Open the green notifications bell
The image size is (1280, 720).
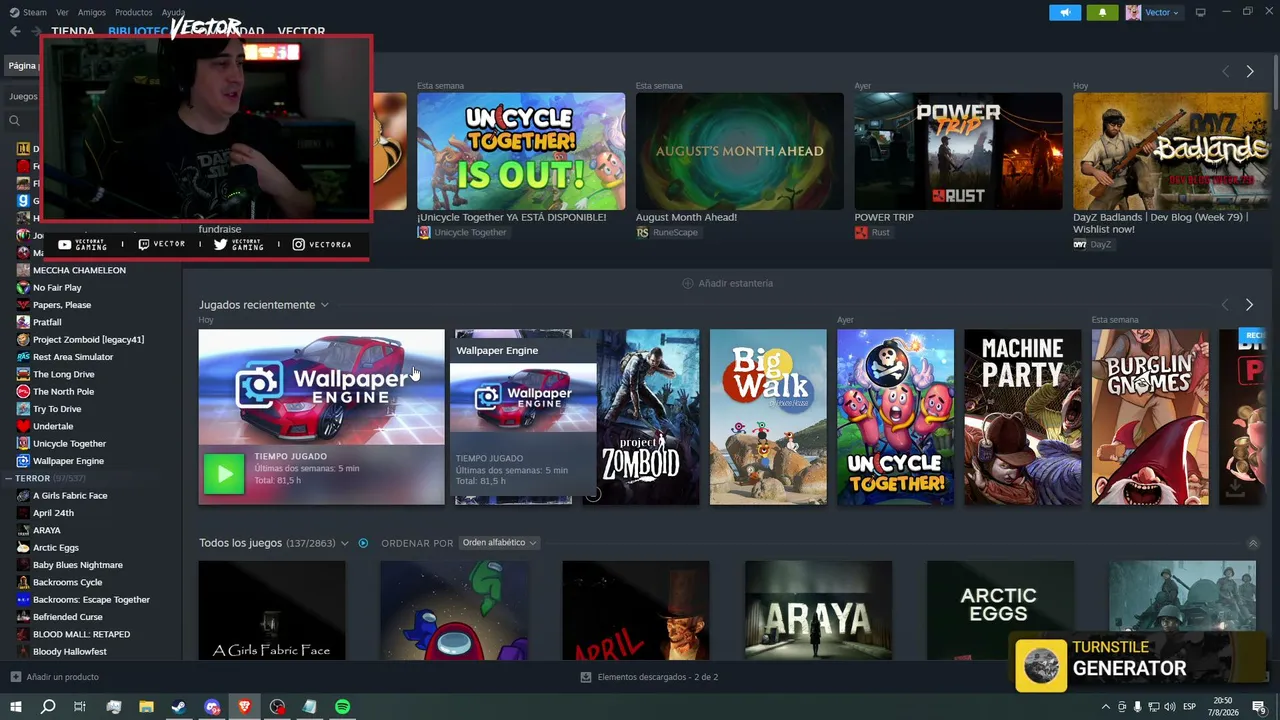1102,12
